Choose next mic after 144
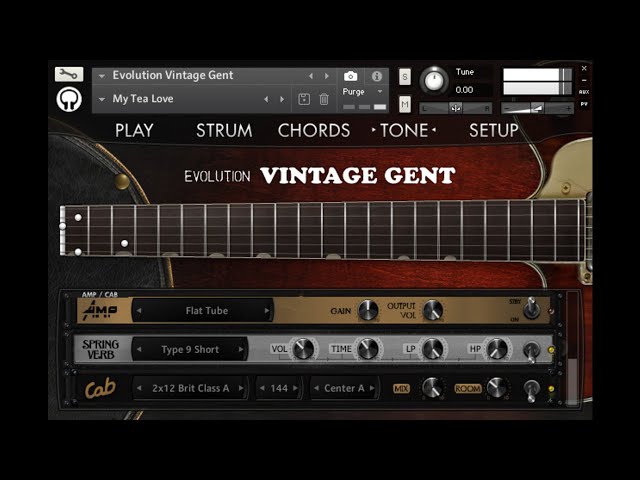Image resolution: width=640 pixels, height=480 pixels. [296, 388]
